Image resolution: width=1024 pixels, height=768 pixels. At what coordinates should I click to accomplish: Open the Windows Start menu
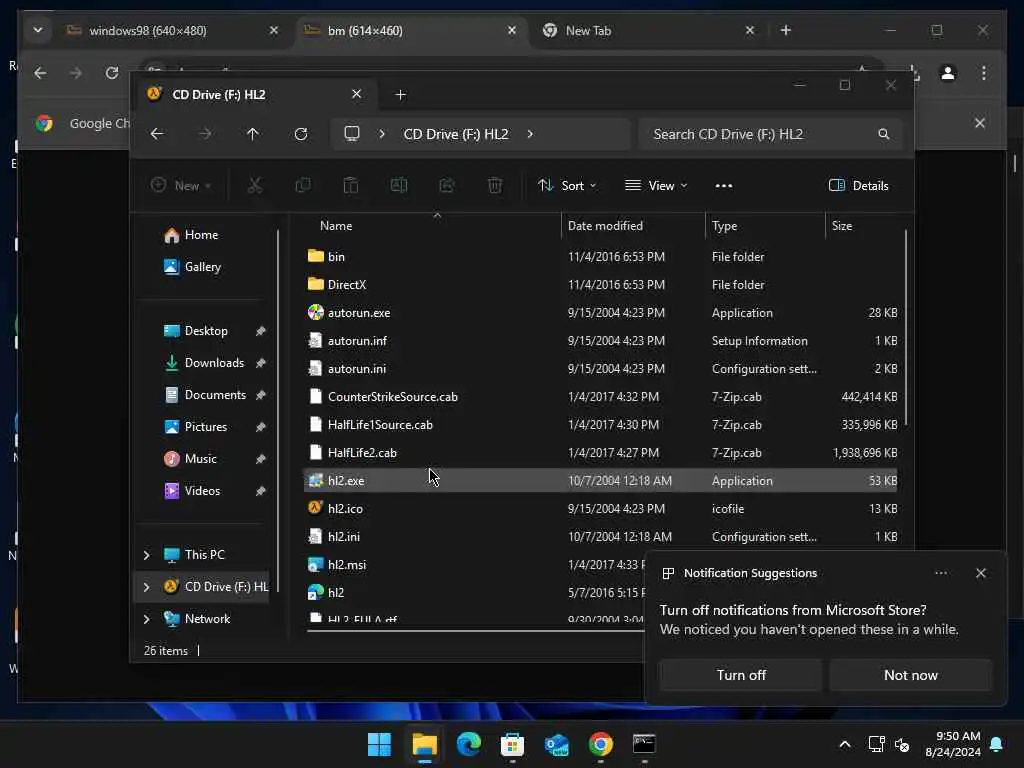(x=379, y=744)
